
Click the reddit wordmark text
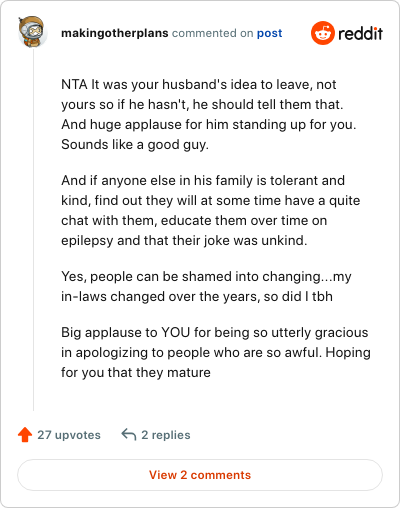tap(360, 33)
